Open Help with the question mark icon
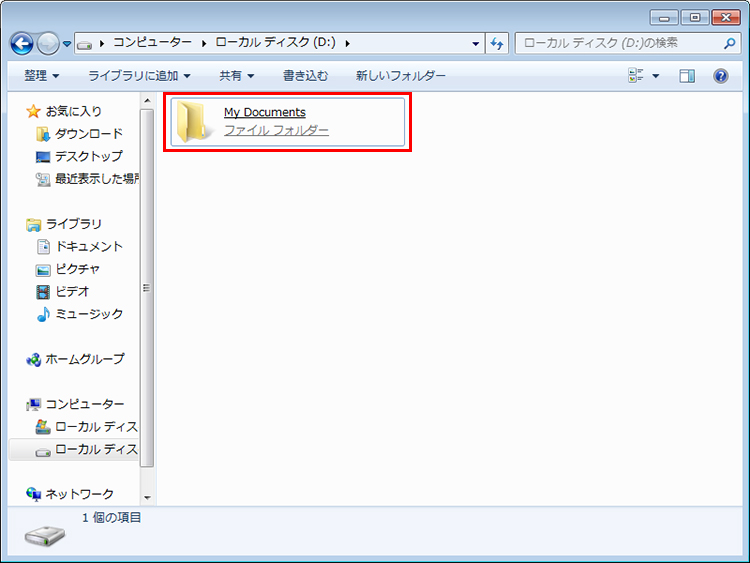This screenshot has width=750, height=563. [x=720, y=76]
